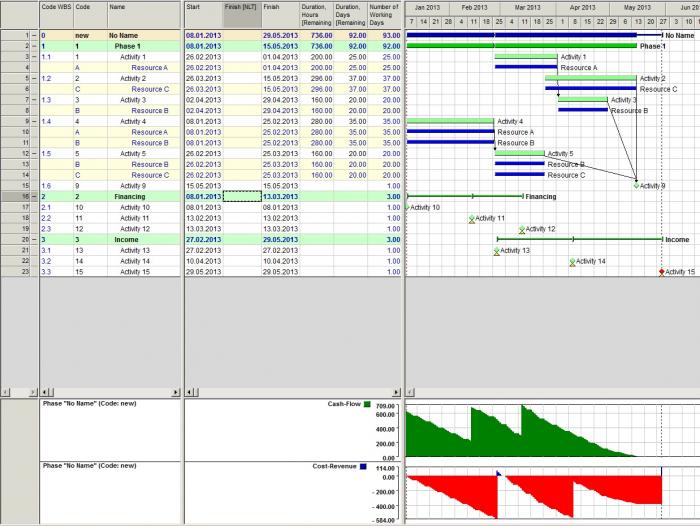Screen dimensions: 700x526
Task: Click the Activity 14 milestone marker
Action: pyautogui.click(x=572, y=262)
